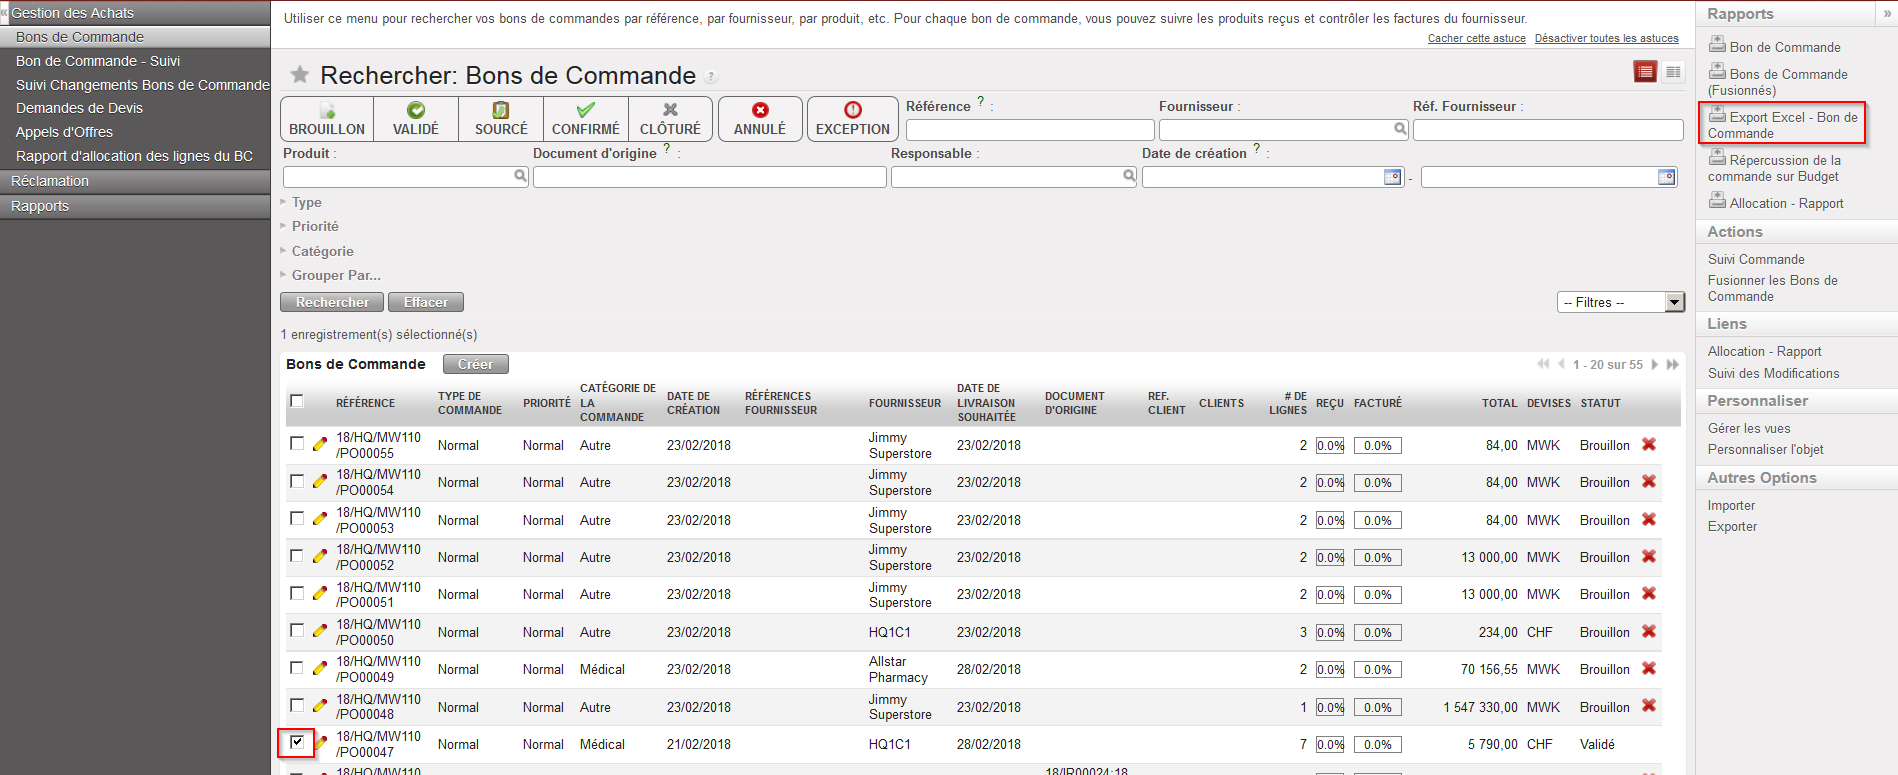Open the first creation date calendar picker

coord(1392,177)
